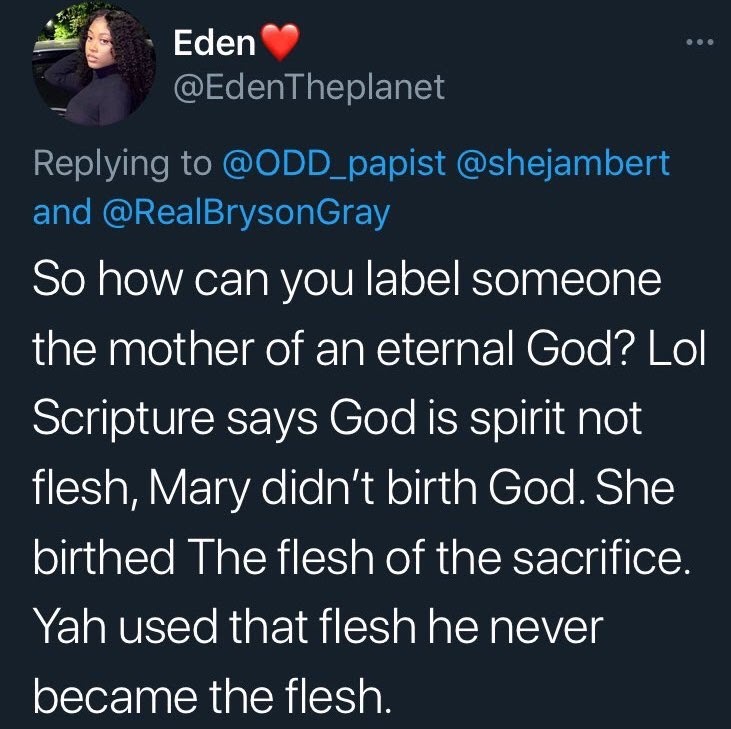Screen dimensions: 731x729
Task: Click the 'Replying to' label
Action: pyautogui.click(x=122, y=164)
